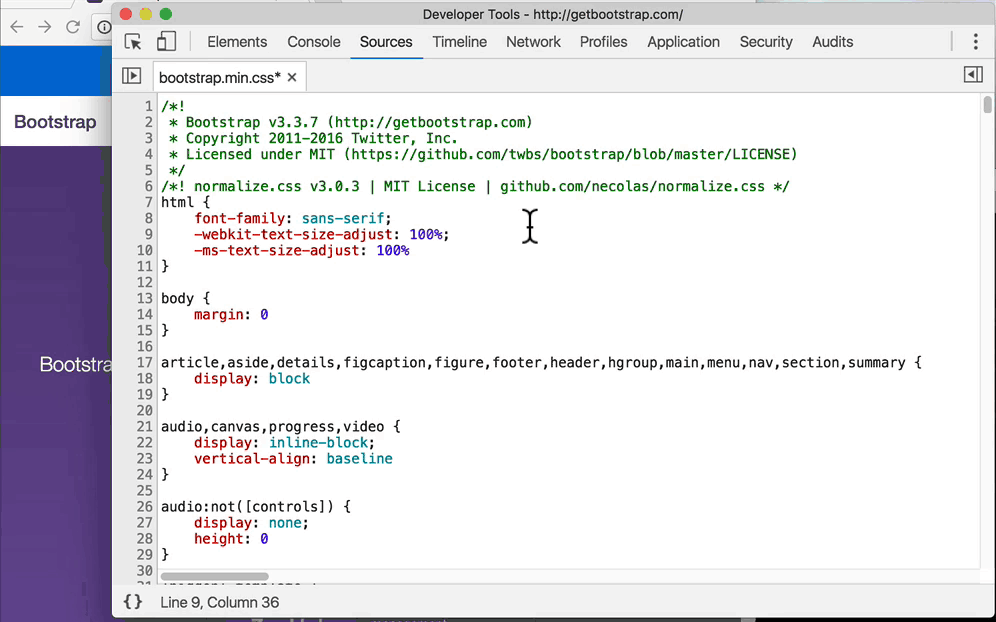This screenshot has width=996, height=622.
Task: Open the customize DevTools menu
Action: click(x=975, y=43)
